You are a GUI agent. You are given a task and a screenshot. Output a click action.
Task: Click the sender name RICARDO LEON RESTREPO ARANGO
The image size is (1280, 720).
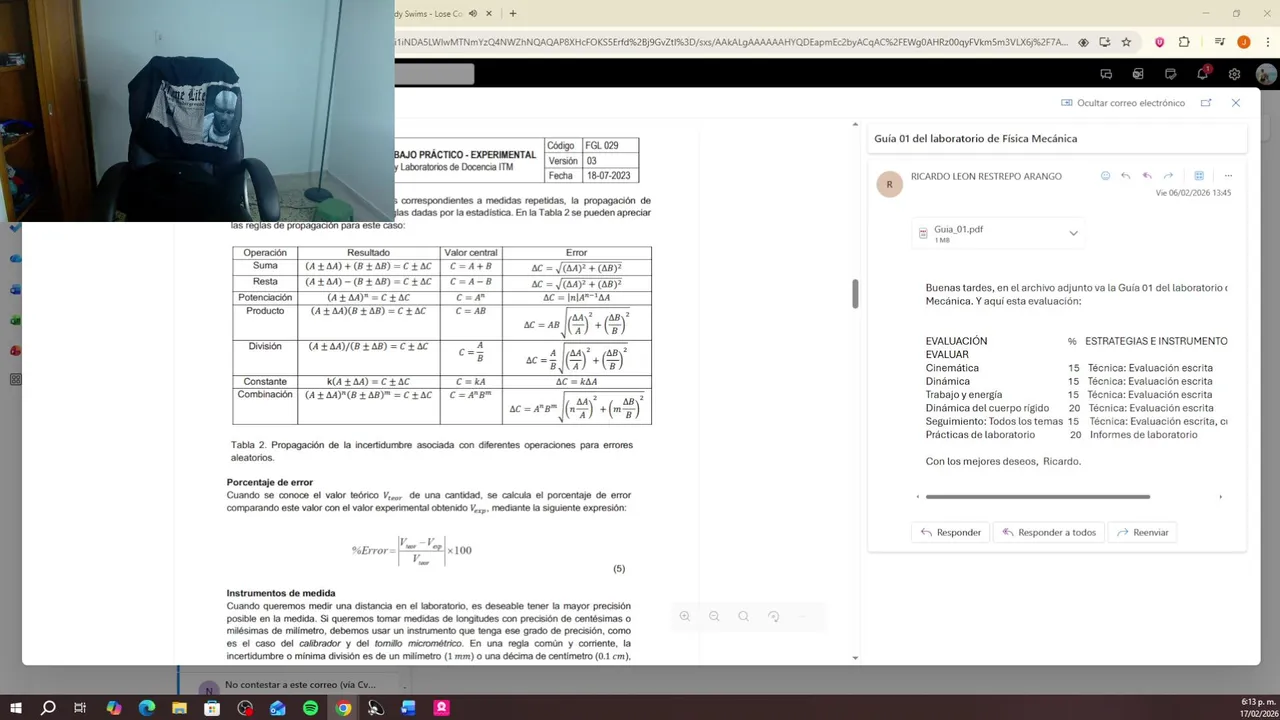pyautogui.click(x=986, y=176)
